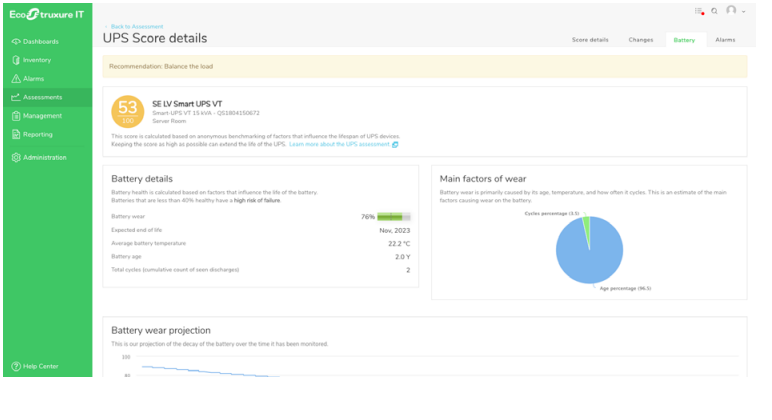Select Assessments in the left sidebar
The width and height of the screenshot is (772, 420).
coord(42,97)
